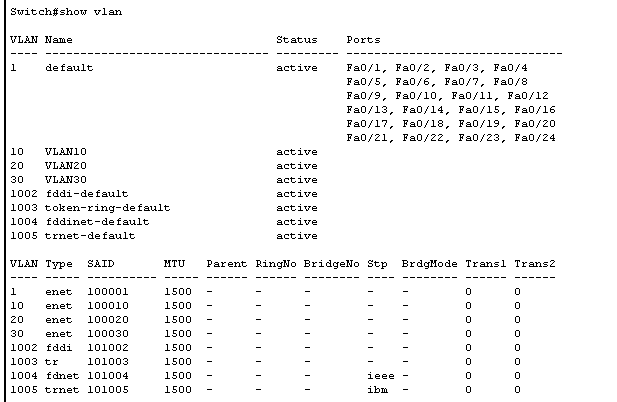
Task: Click token-ring-default VLAN name
Action: point(107,208)
